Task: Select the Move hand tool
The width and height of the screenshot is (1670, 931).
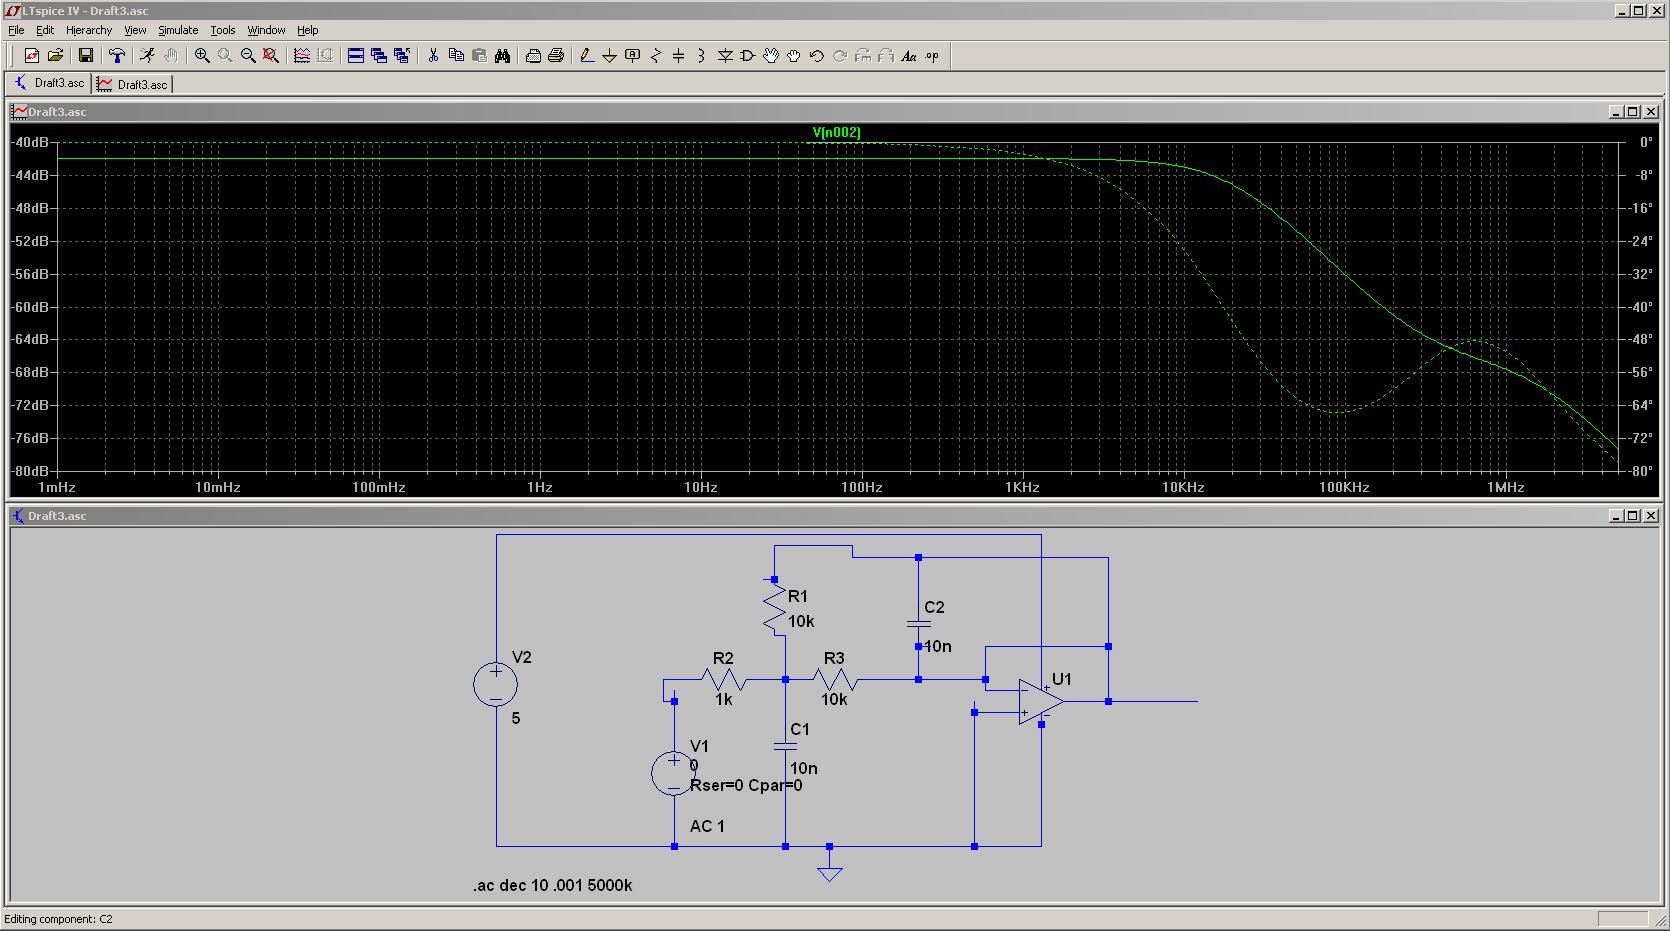Action: point(771,56)
